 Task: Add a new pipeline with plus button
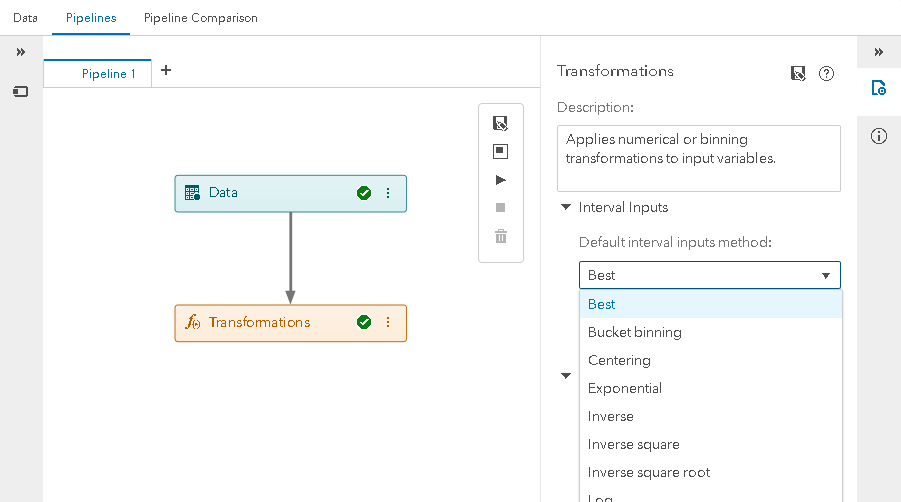point(166,70)
